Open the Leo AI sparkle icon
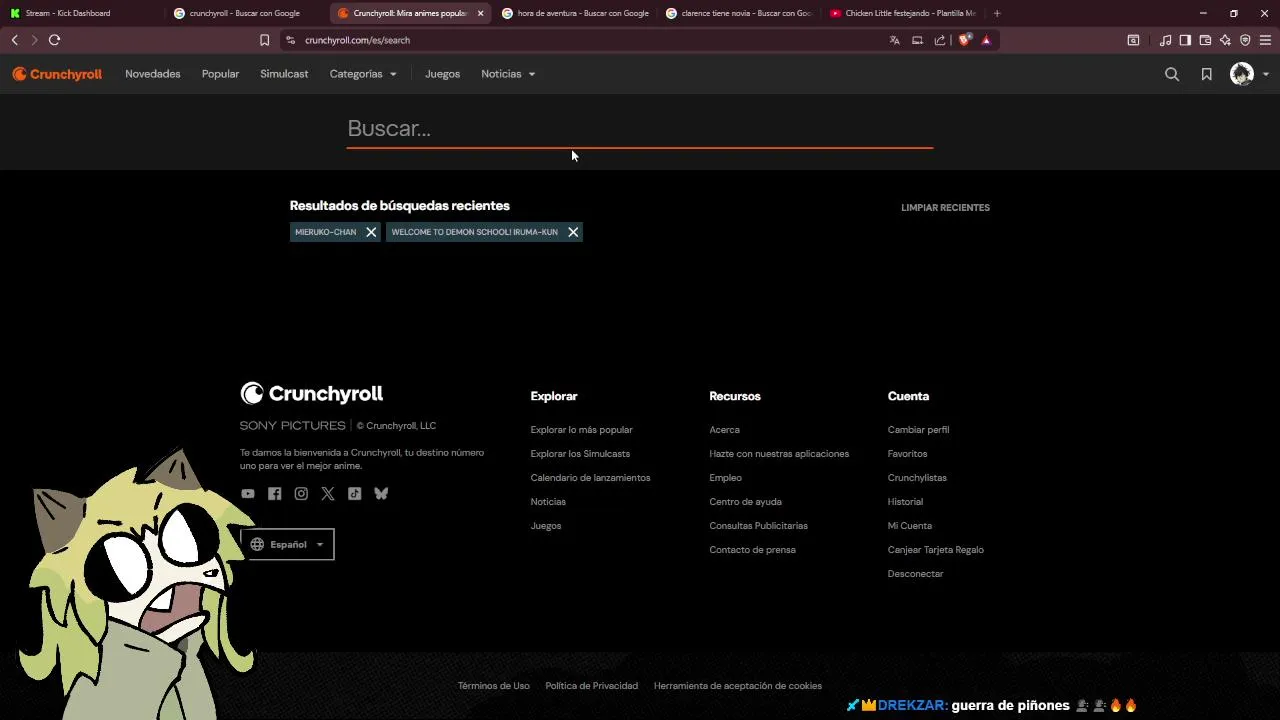 click(x=1225, y=40)
